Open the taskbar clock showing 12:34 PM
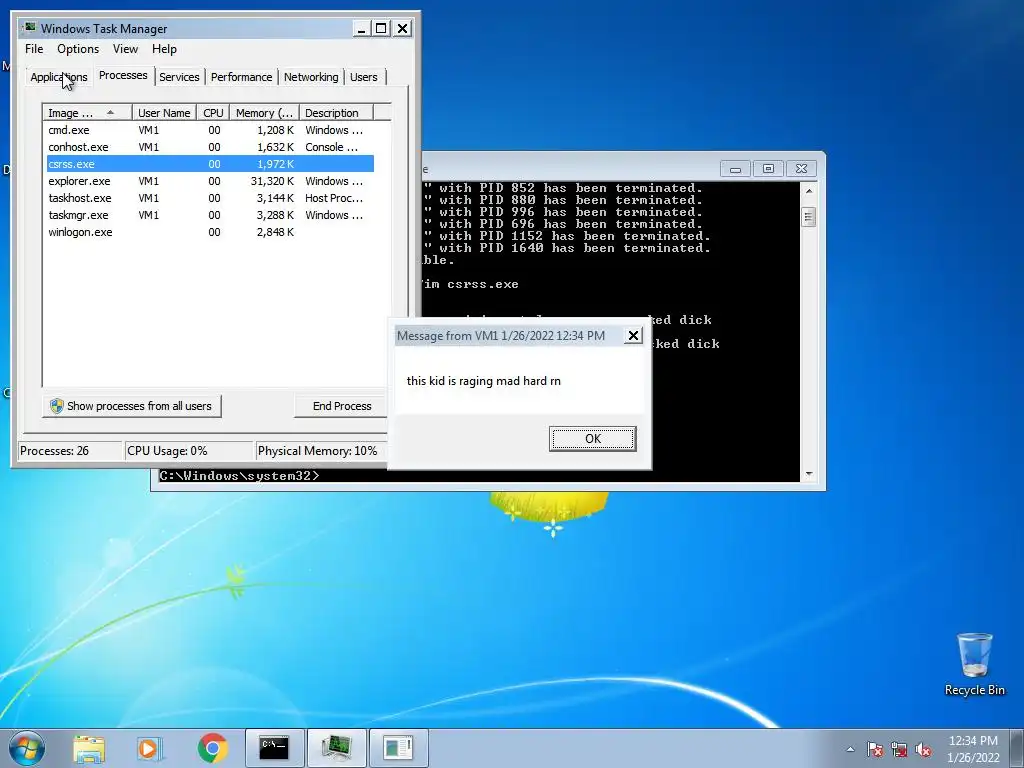 coord(973,748)
